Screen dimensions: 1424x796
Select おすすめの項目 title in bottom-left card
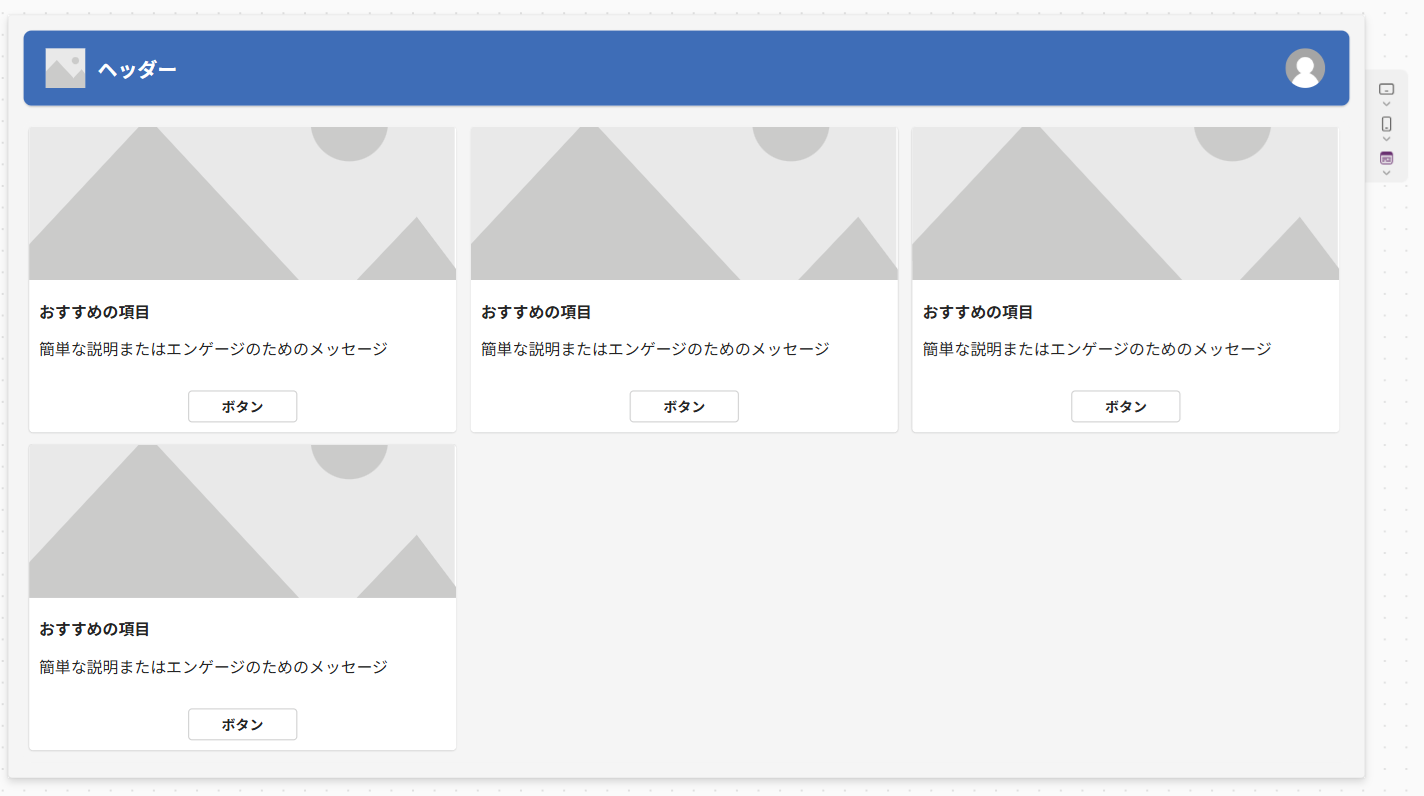pyautogui.click(x=95, y=629)
